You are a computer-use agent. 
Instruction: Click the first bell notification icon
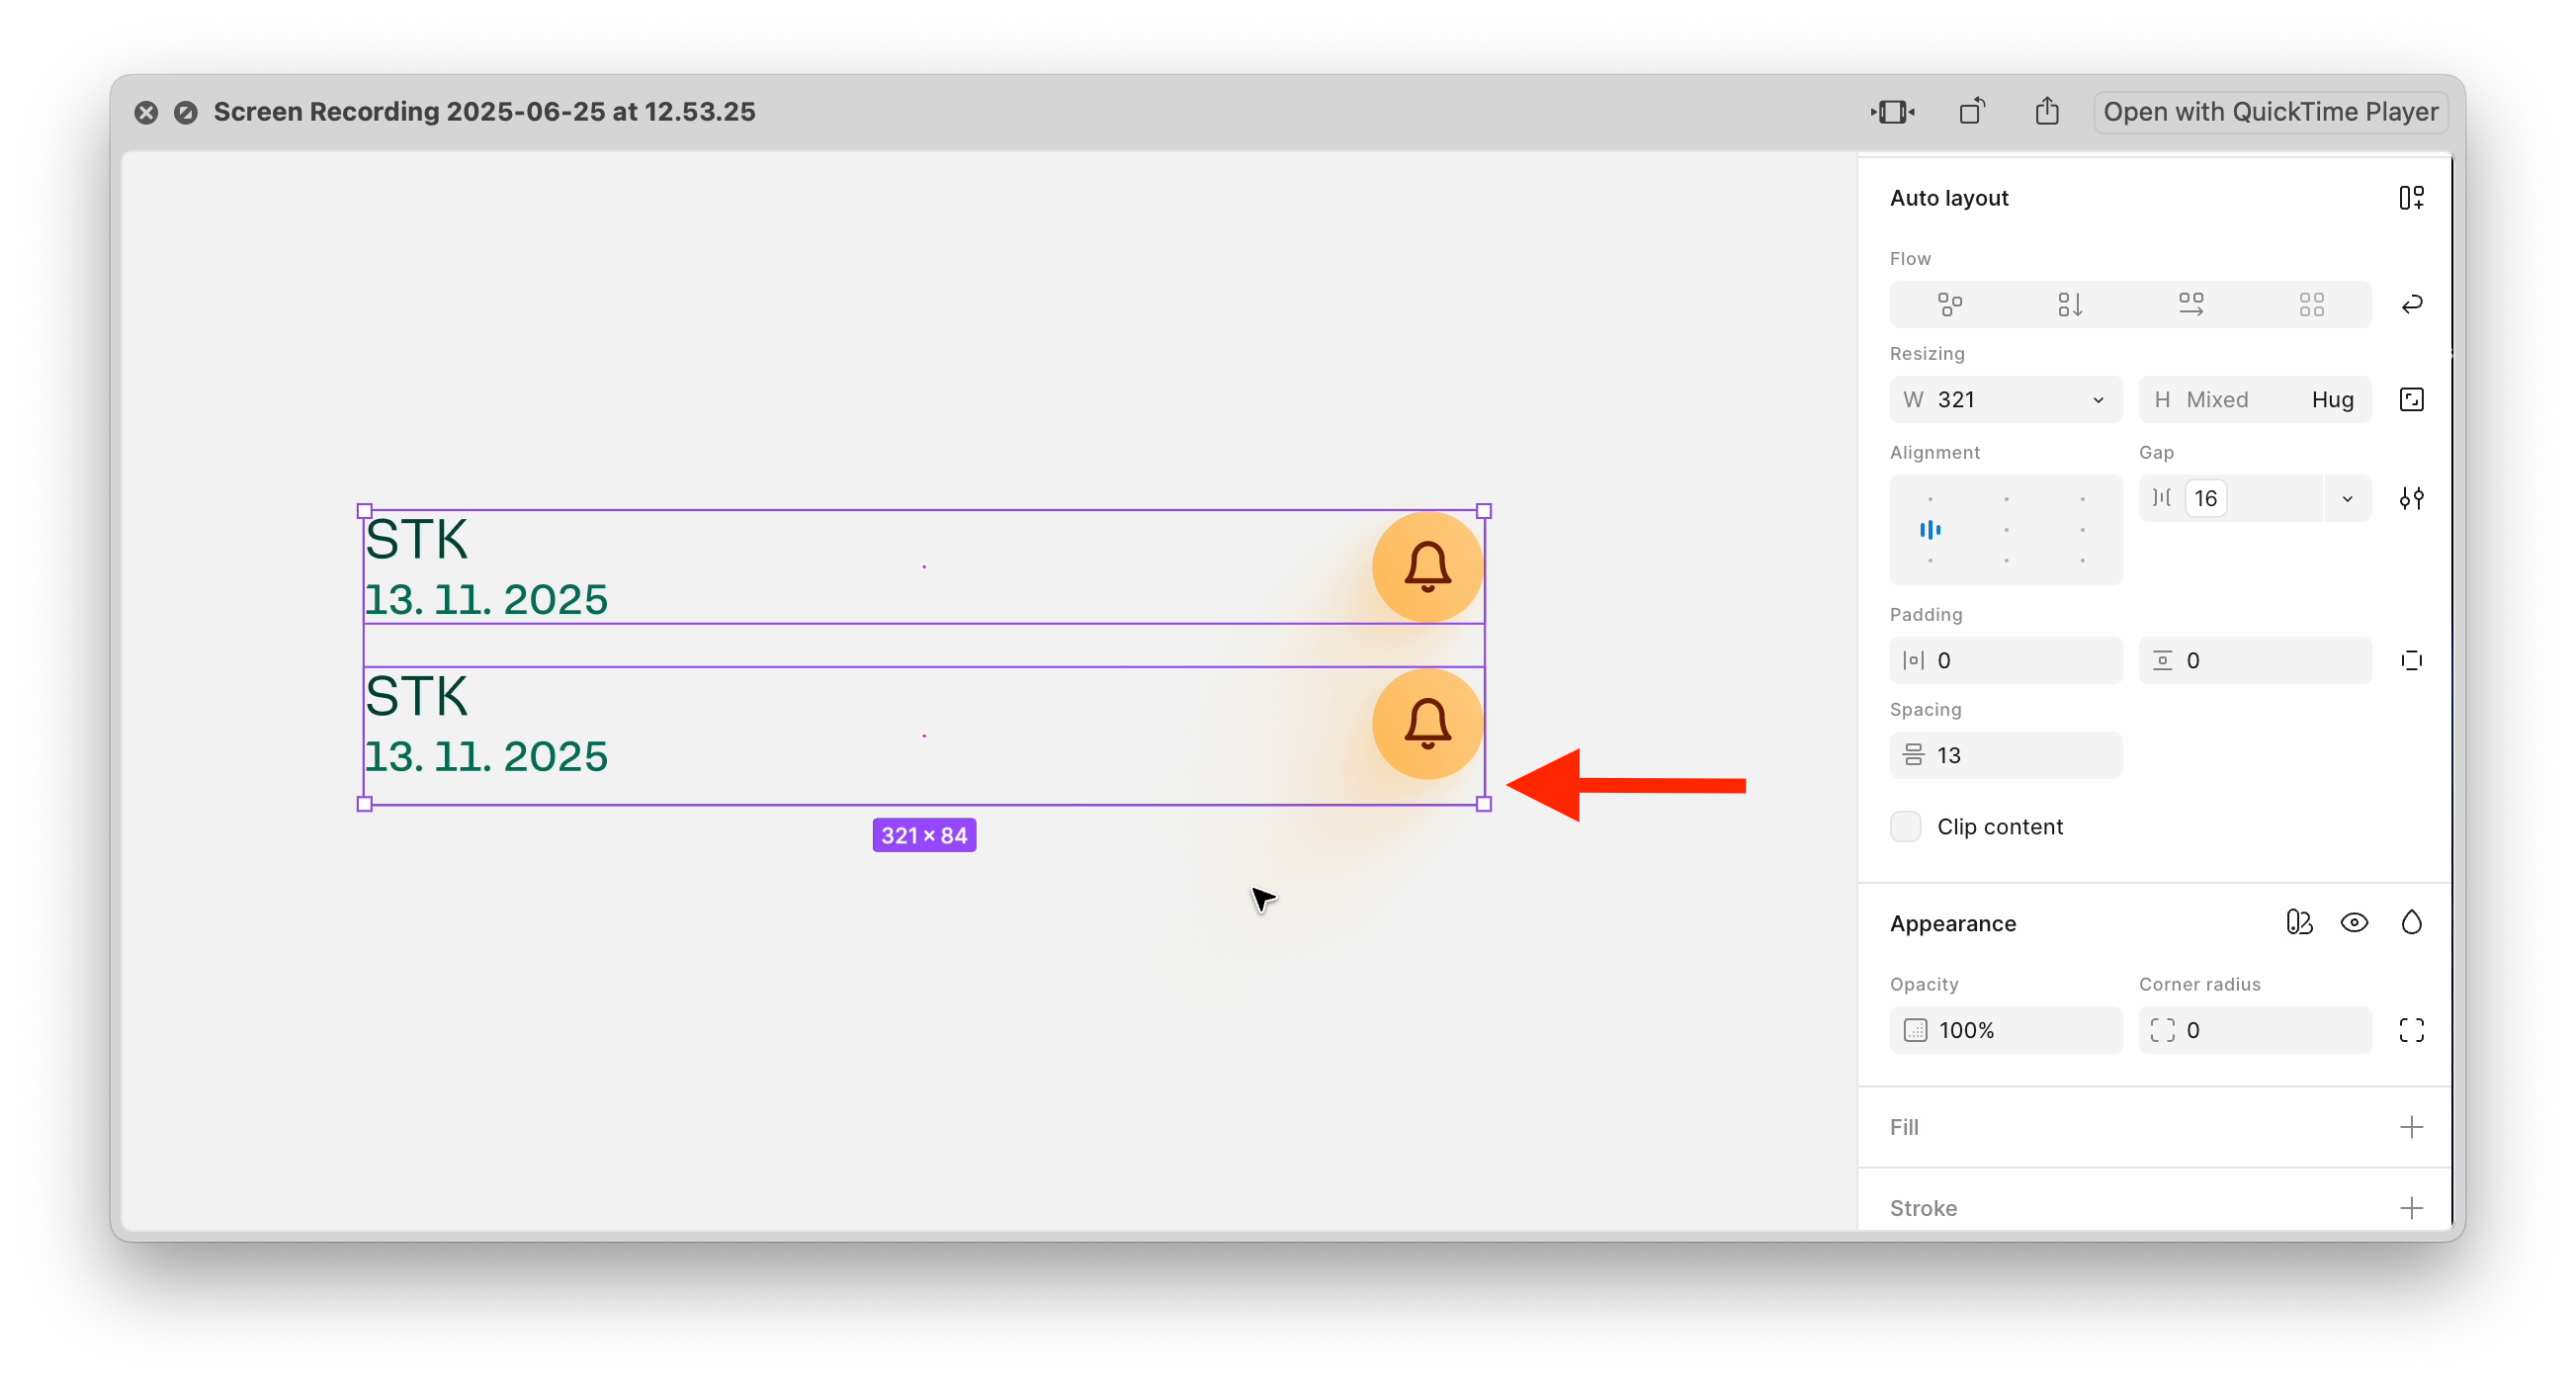click(x=1427, y=567)
